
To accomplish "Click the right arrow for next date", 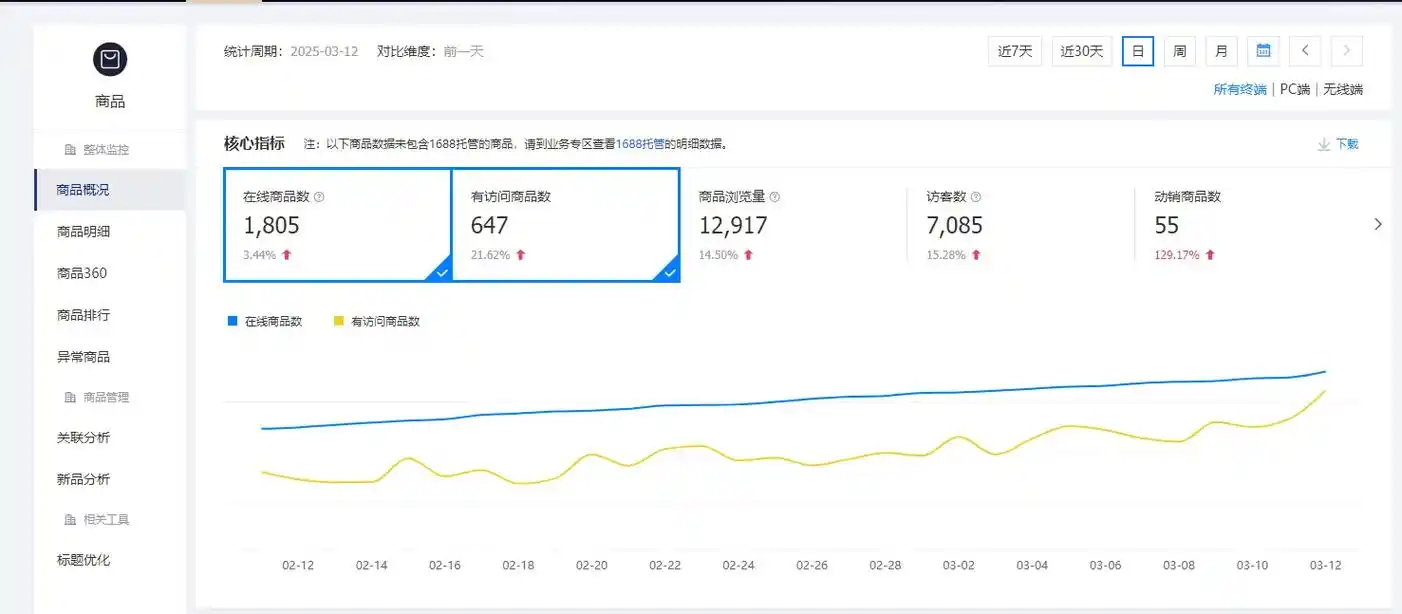I will coord(1347,50).
